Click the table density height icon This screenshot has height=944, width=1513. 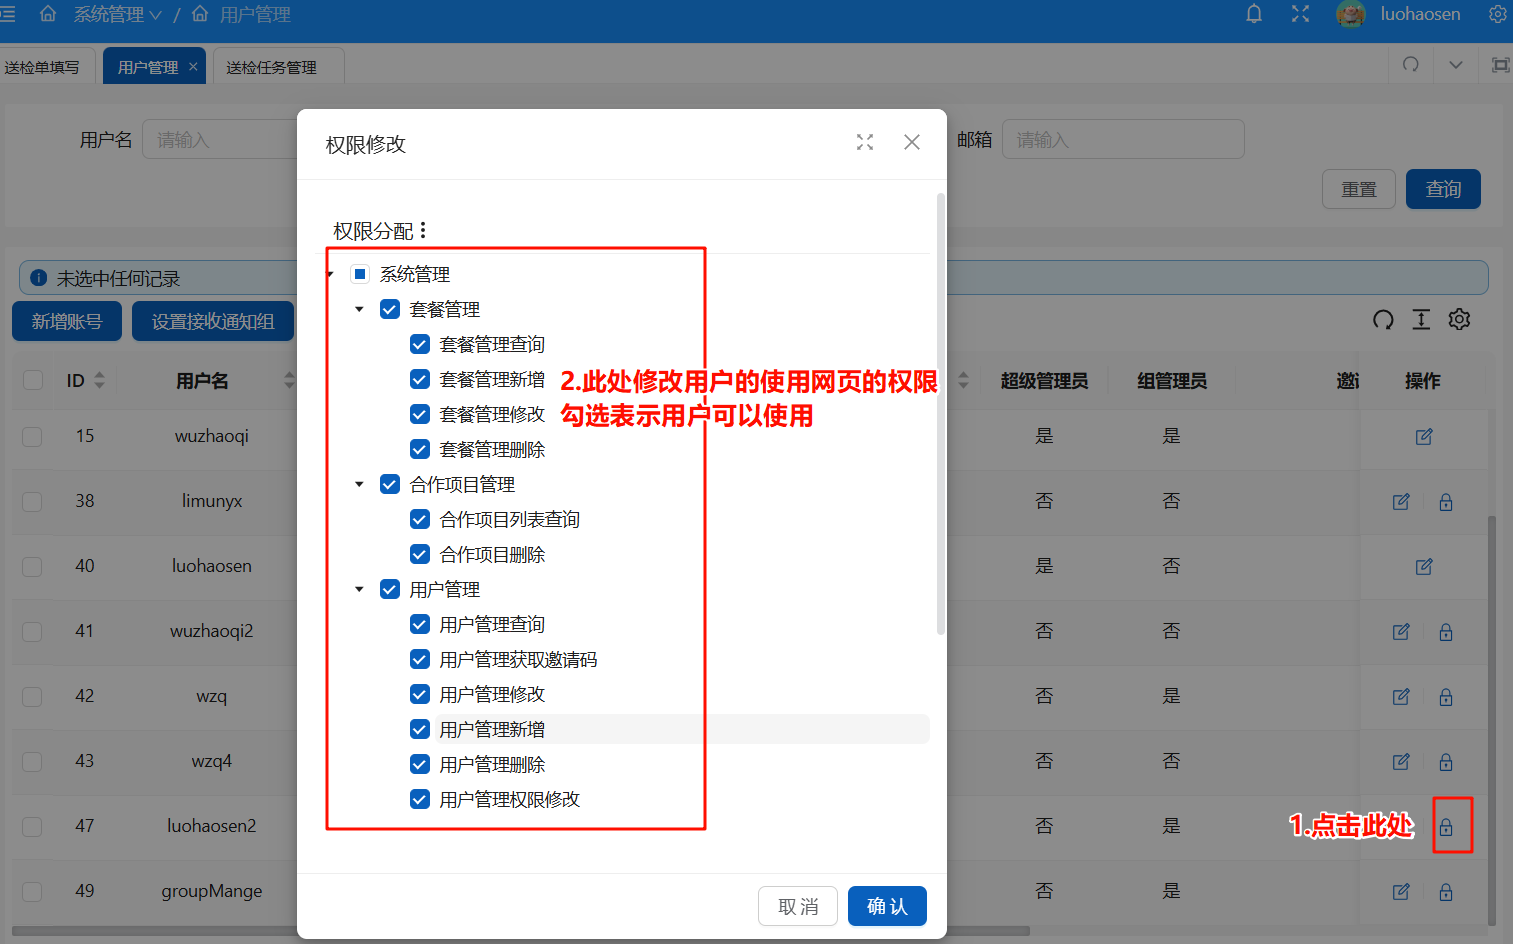point(1421,320)
